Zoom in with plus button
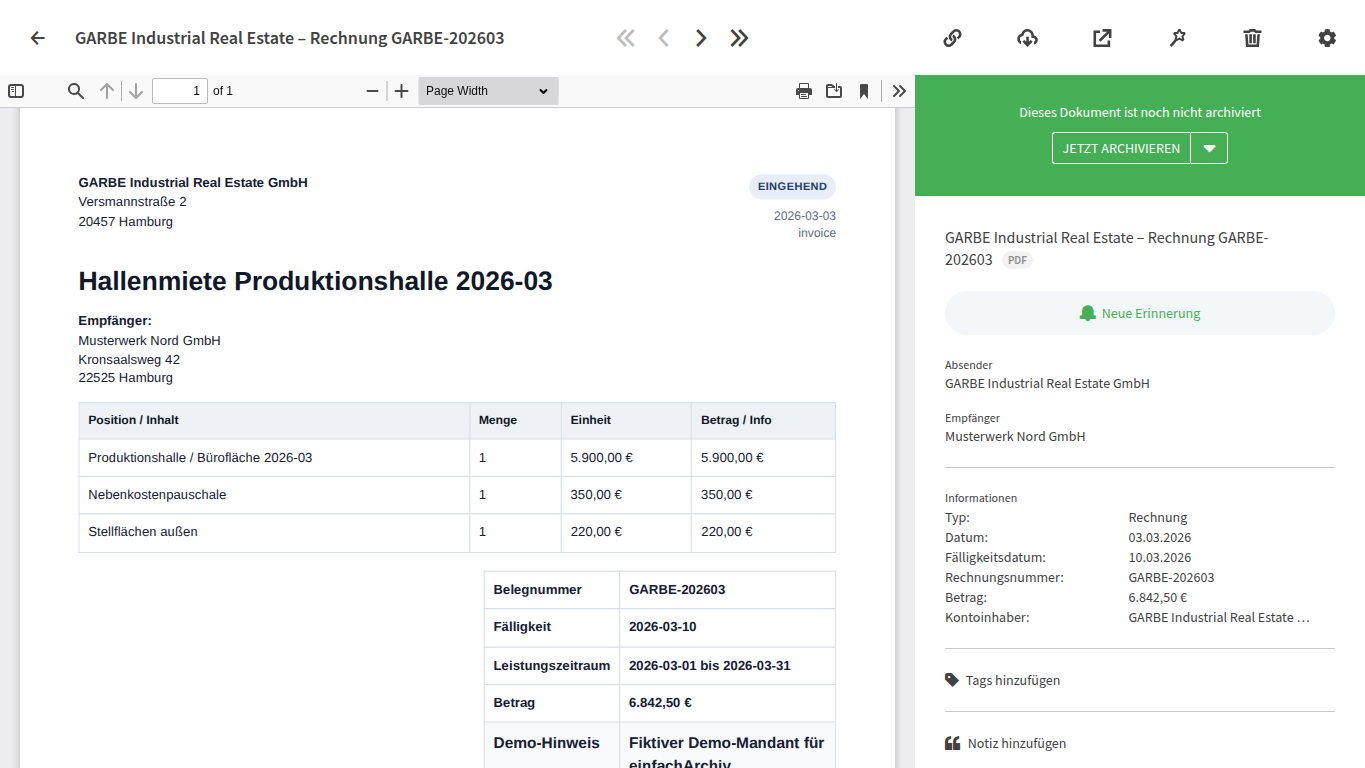Viewport: 1365px width, 768px height. pyautogui.click(x=402, y=91)
